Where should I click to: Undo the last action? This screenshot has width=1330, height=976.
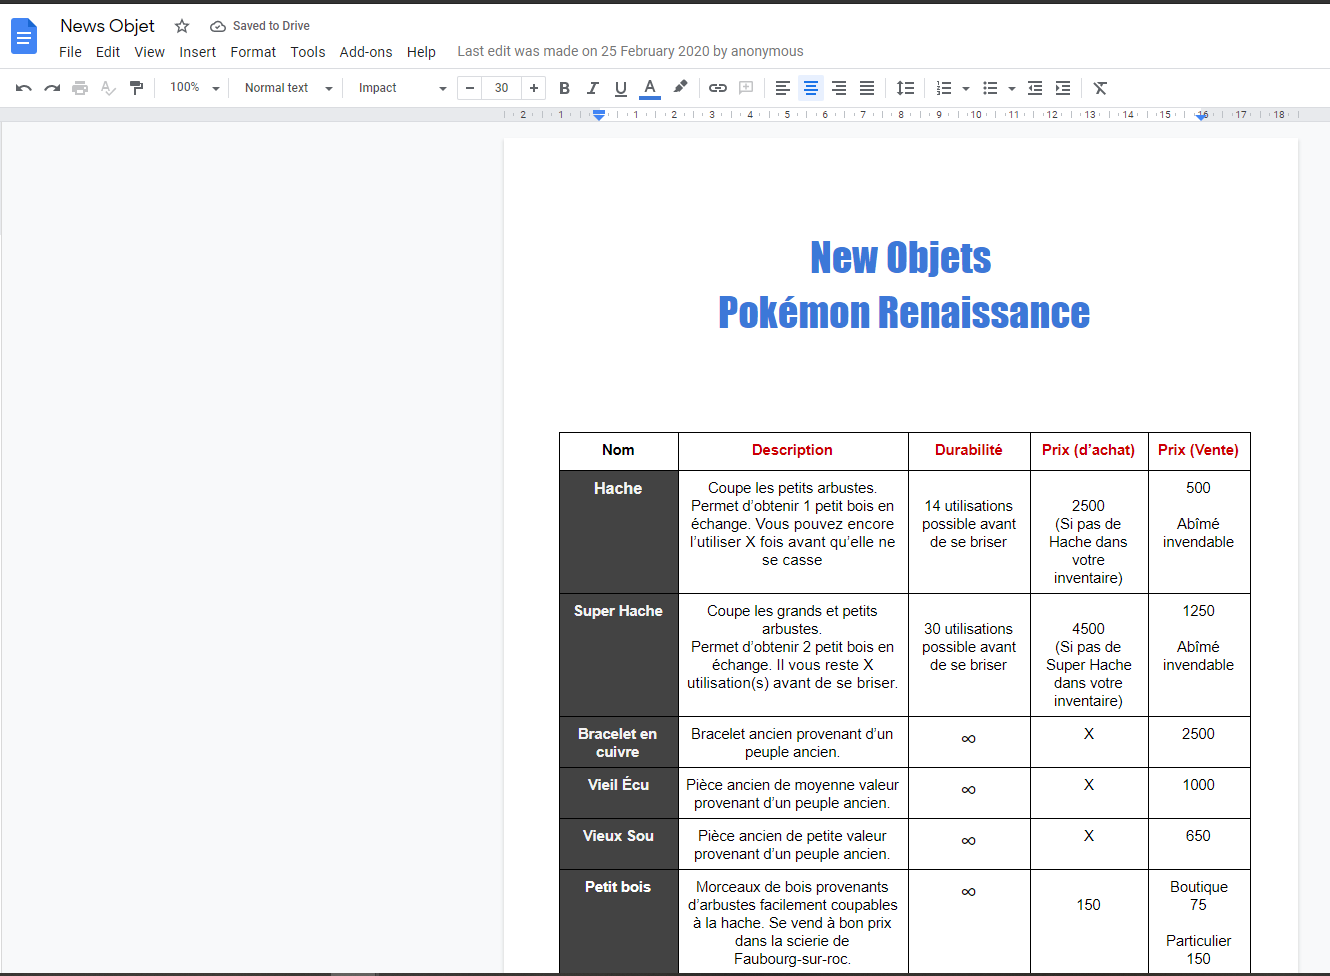click(x=24, y=88)
